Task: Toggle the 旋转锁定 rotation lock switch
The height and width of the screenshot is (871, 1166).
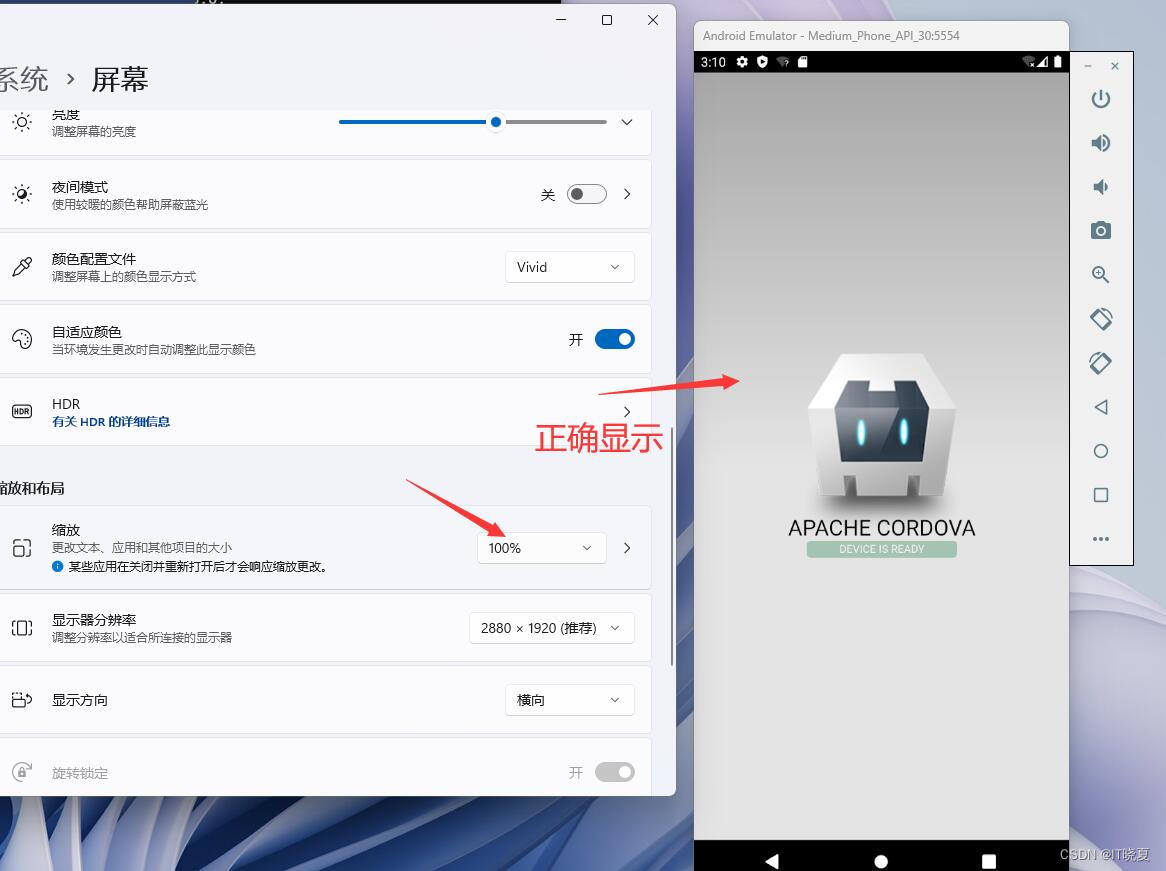Action: (x=615, y=772)
